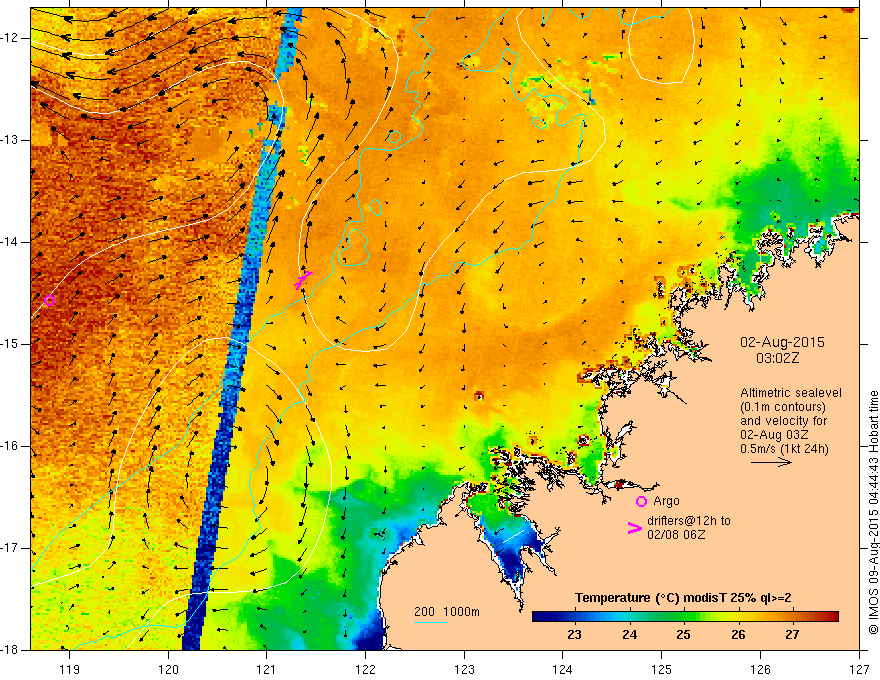Click the "Argo" legend label
This screenshot has width=880, height=680.
pos(666,501)
